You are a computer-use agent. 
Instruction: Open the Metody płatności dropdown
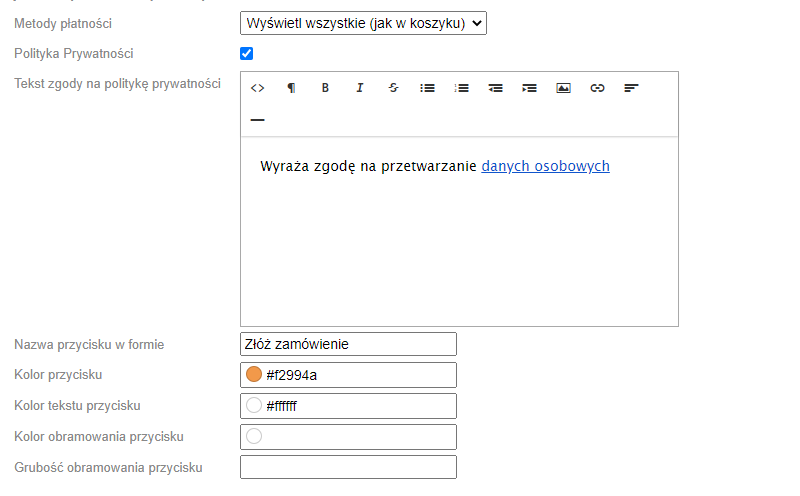[x=363, y=23]
